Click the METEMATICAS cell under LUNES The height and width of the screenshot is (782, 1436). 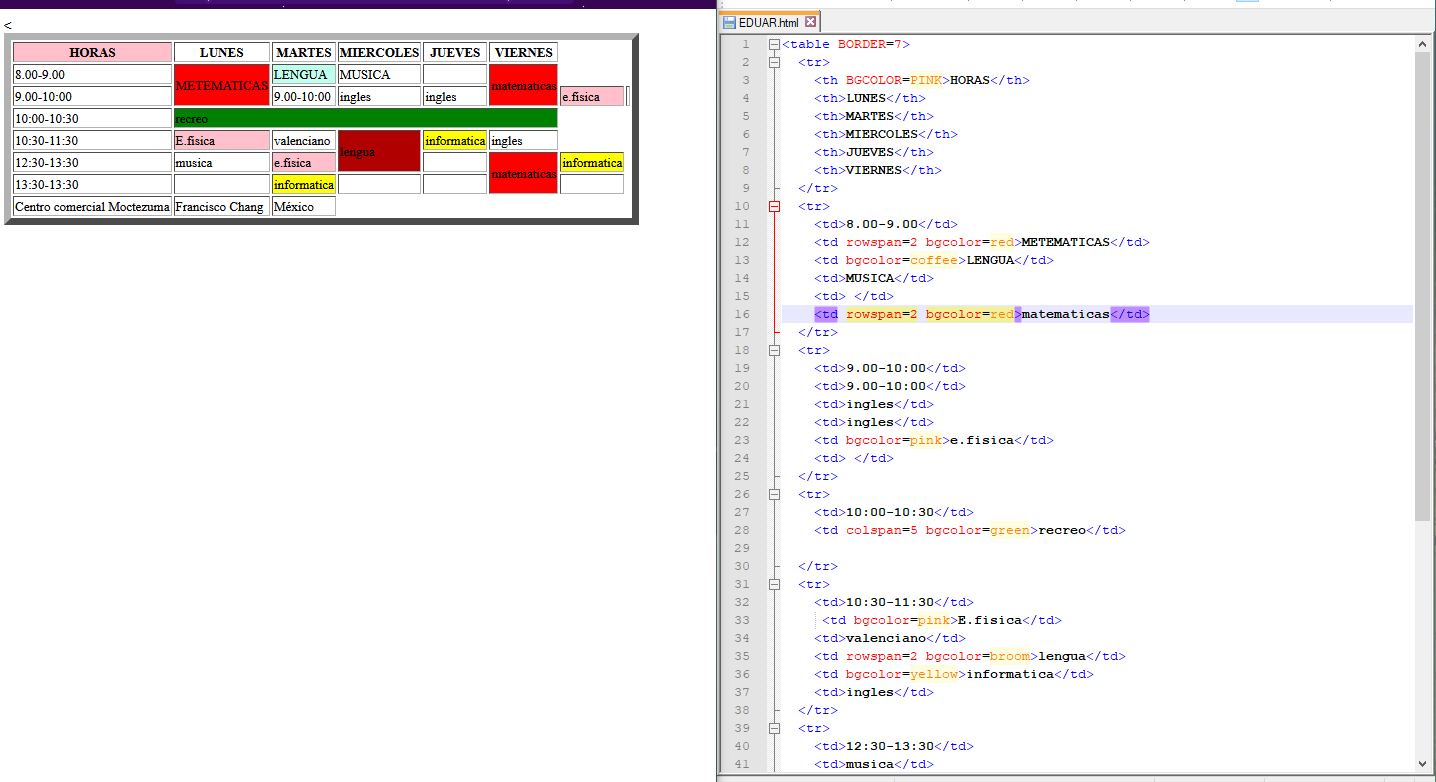[x=222, y=86]
